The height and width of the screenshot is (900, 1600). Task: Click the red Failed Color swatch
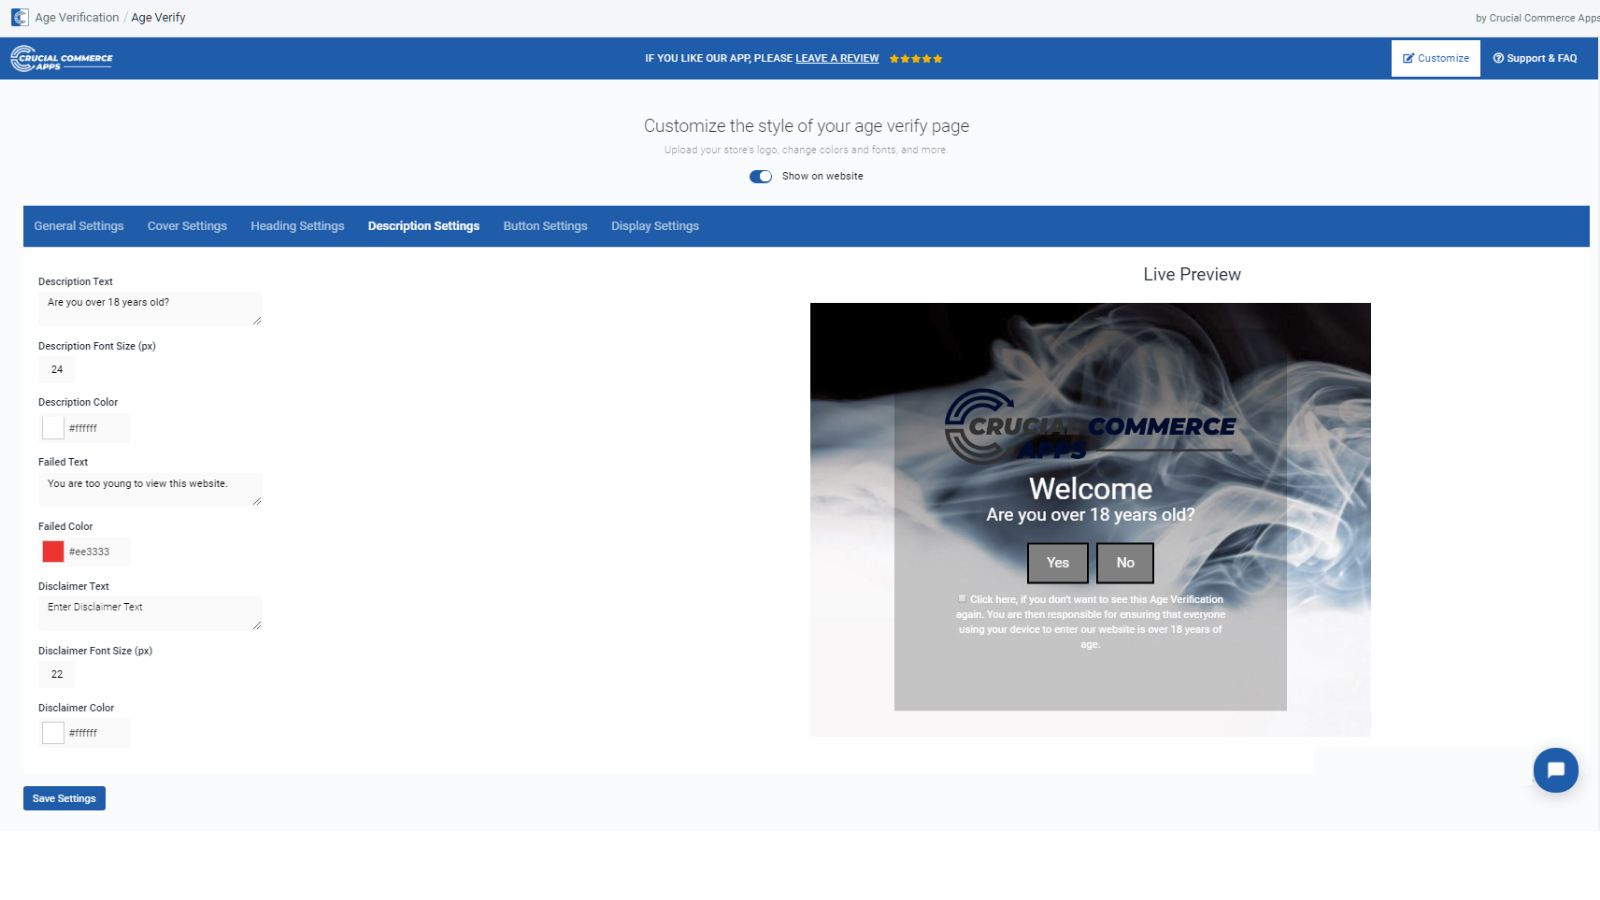point(52,551)
